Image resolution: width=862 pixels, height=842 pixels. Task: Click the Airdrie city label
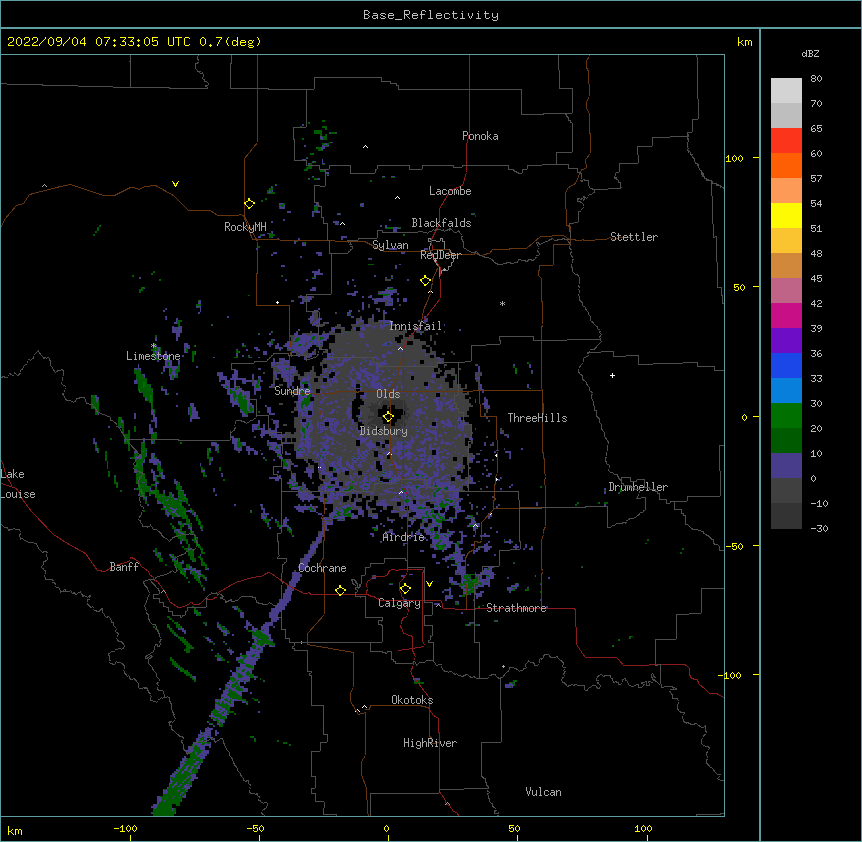click(x=404, y=537)
